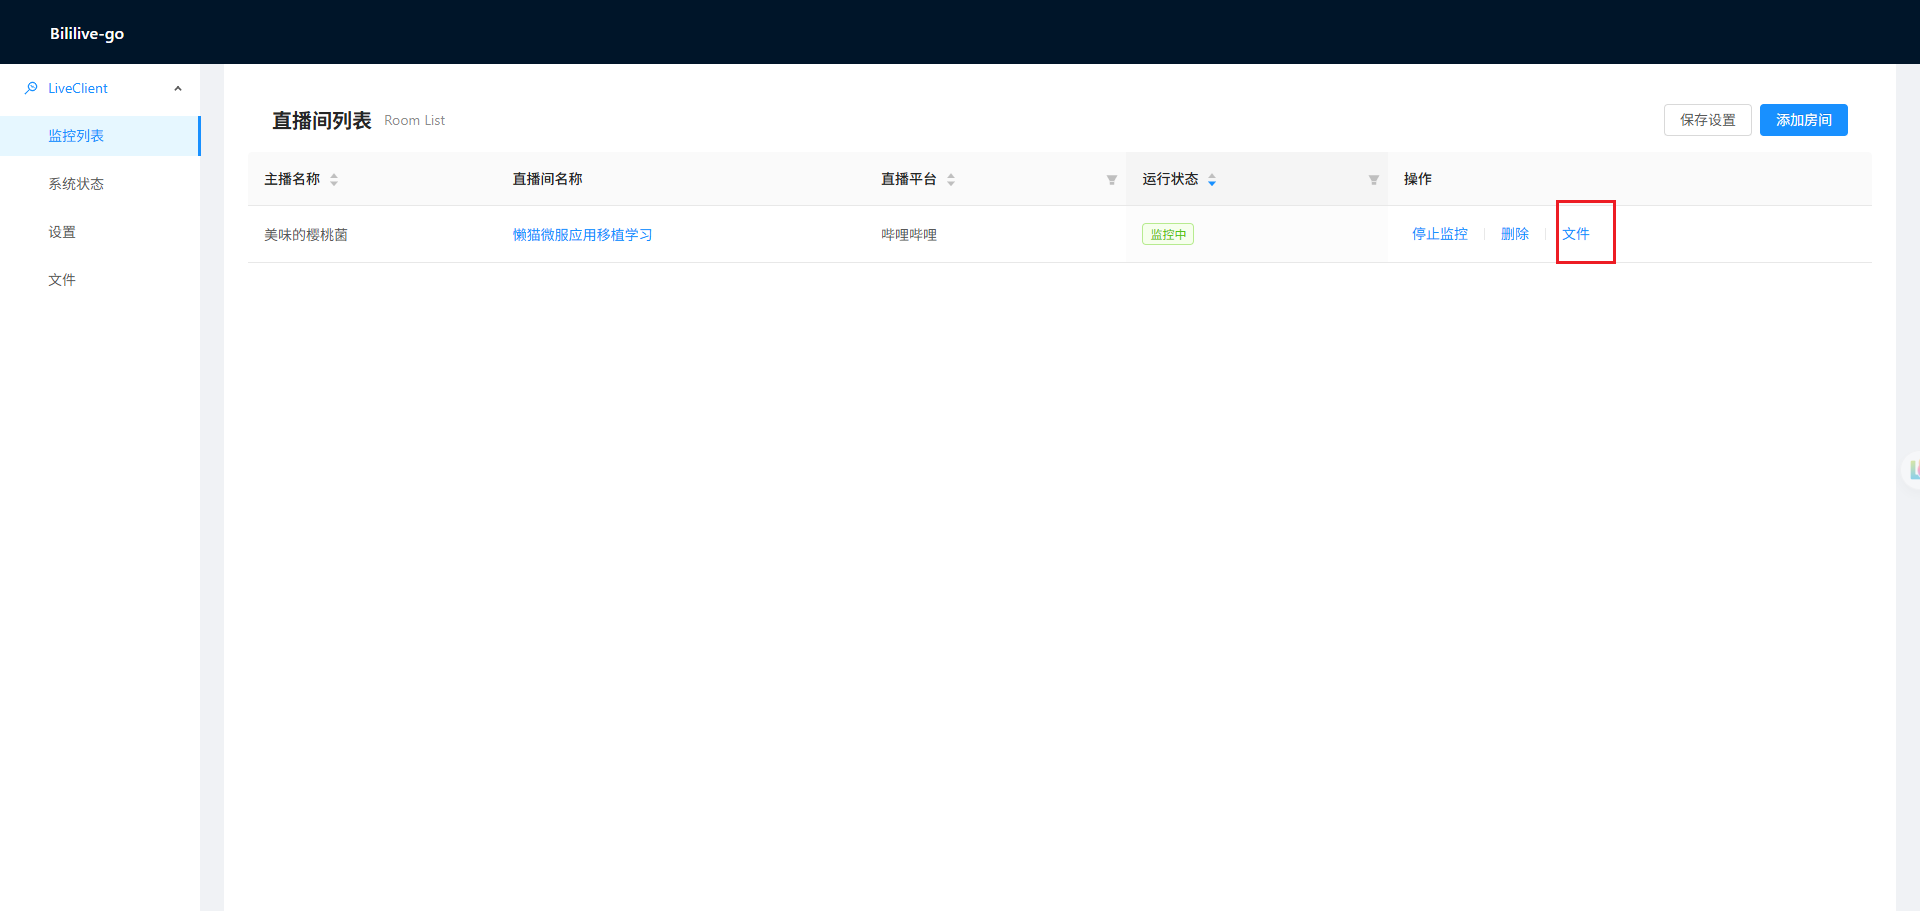Sort by 直播平台 column sorter icon
This screenshot has height=911, width=1920.
click(951, 180)
